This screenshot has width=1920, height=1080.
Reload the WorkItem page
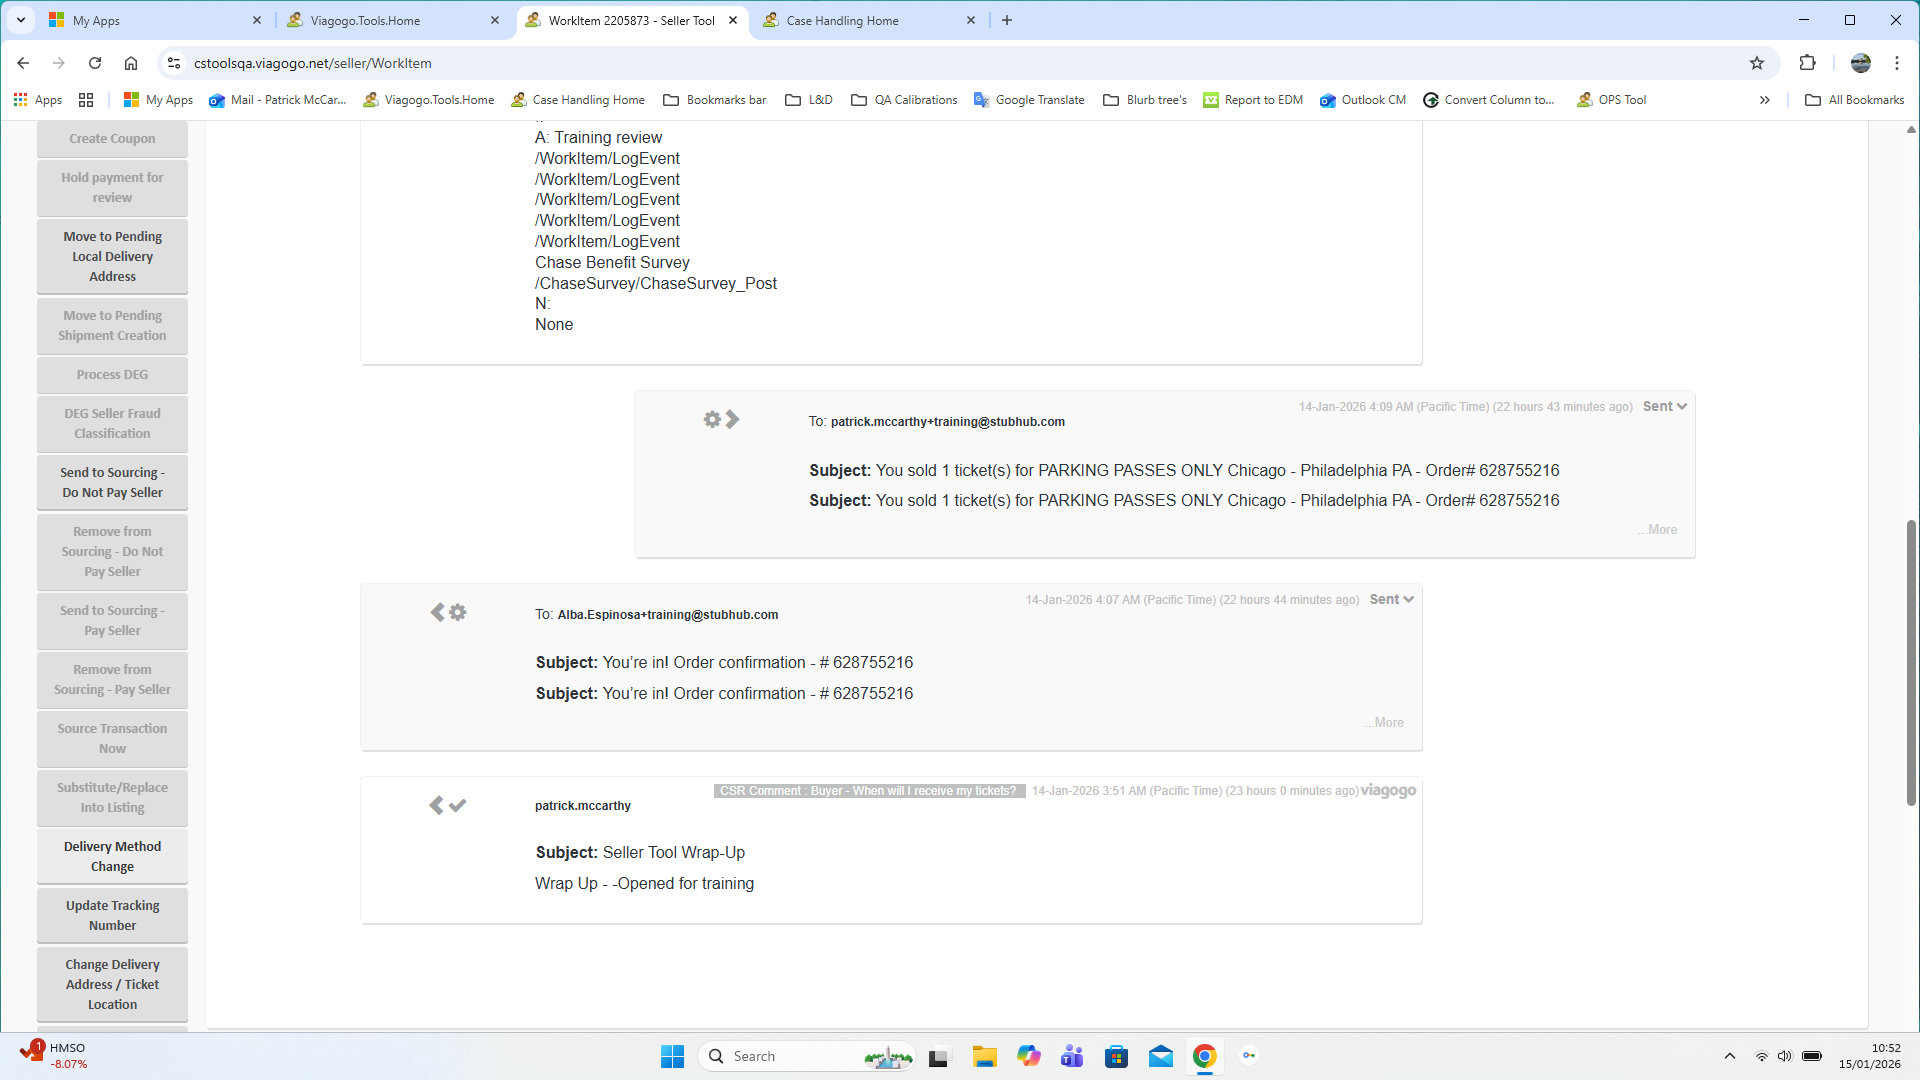tap(95, 63)
